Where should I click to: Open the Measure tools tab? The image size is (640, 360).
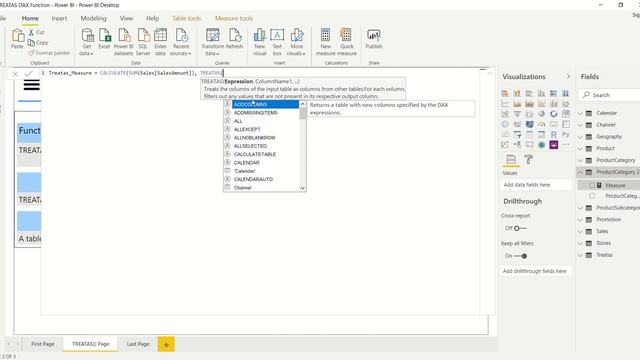[234, 18]
